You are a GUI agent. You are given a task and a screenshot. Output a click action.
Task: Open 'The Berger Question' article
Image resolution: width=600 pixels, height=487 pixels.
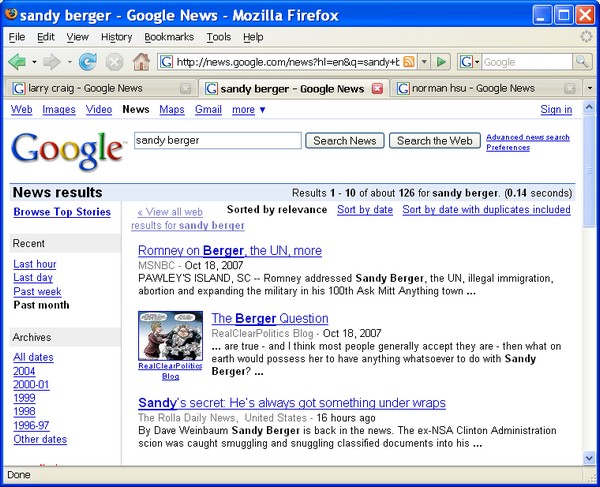270,318
